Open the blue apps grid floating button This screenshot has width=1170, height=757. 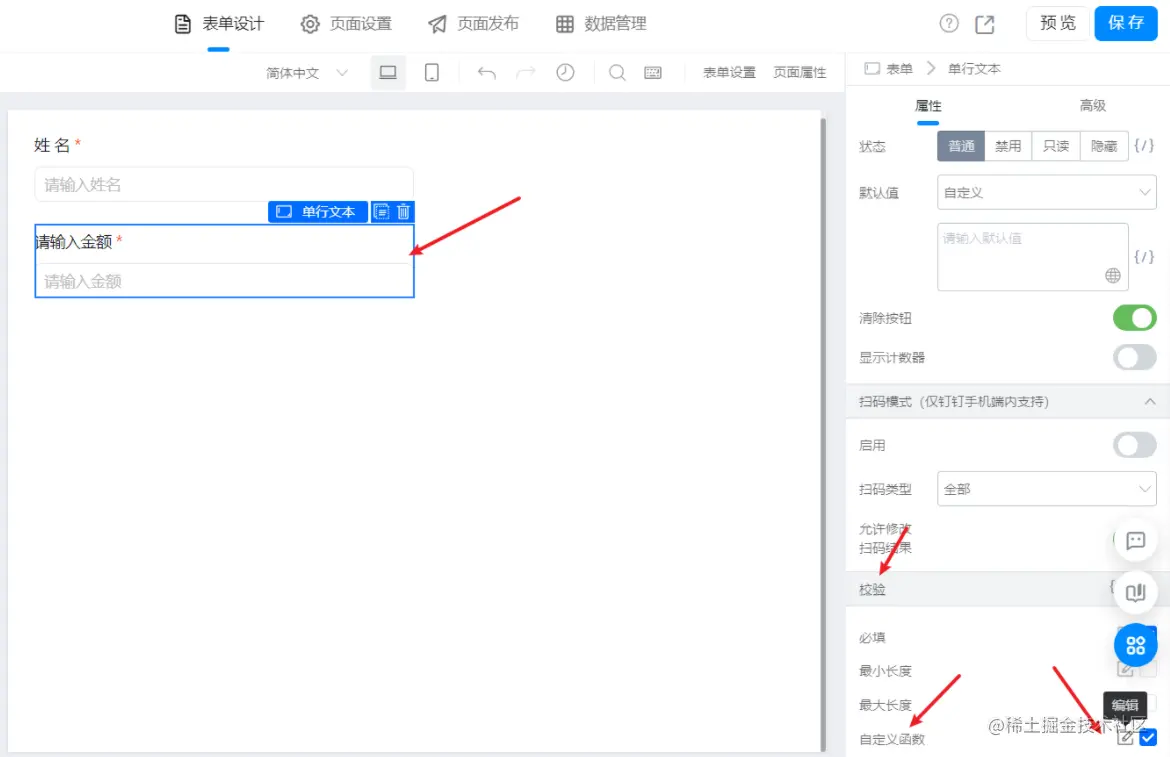(1134, 645)
